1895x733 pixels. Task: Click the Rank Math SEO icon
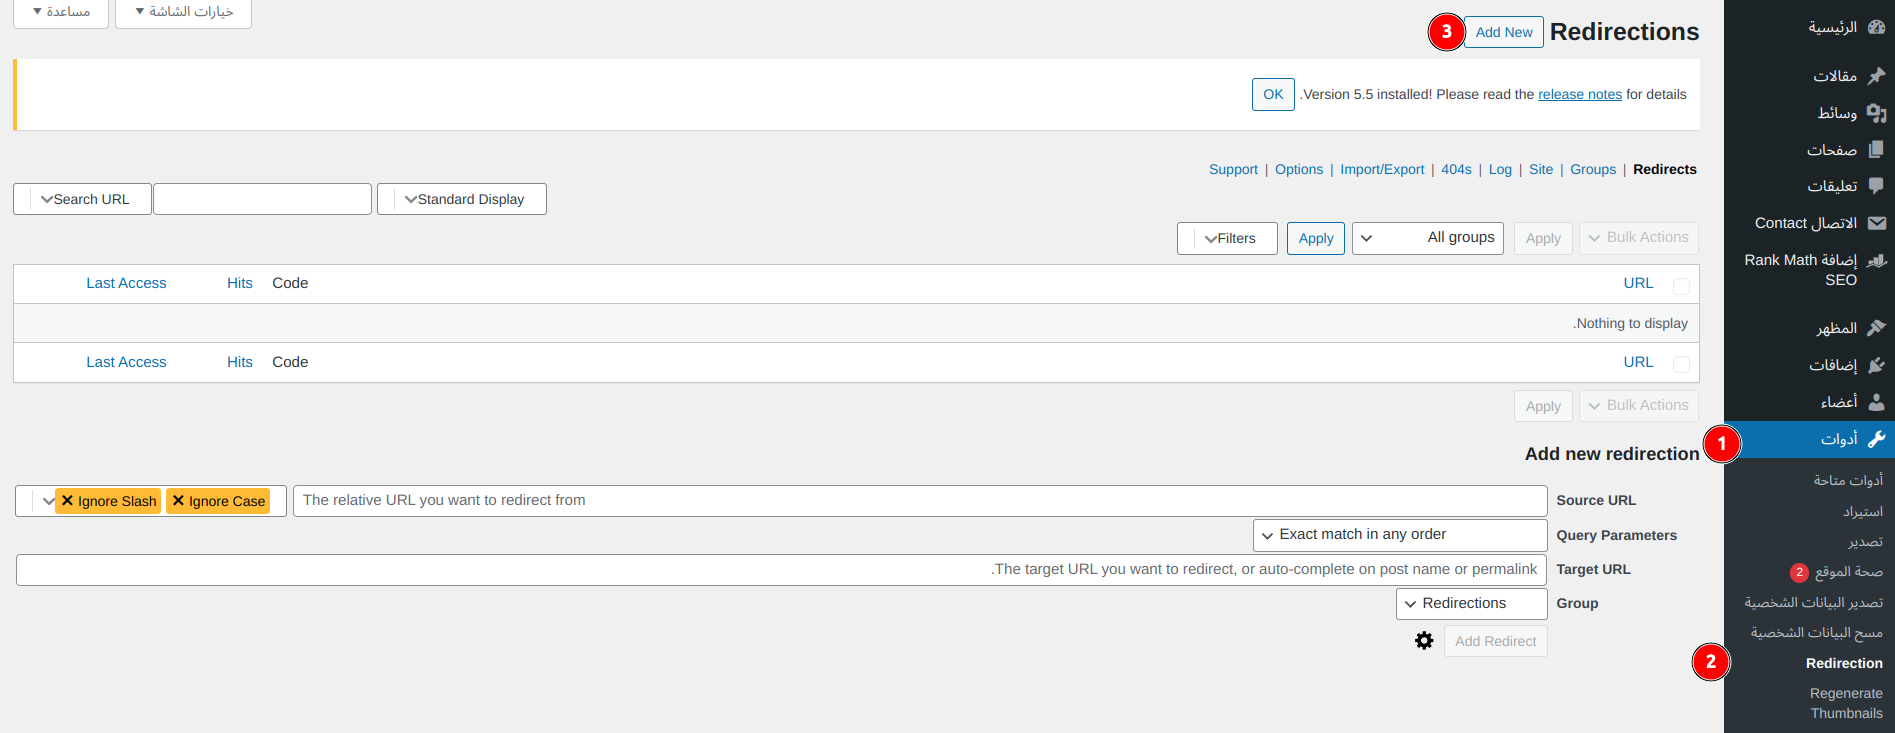[1876, 261]
